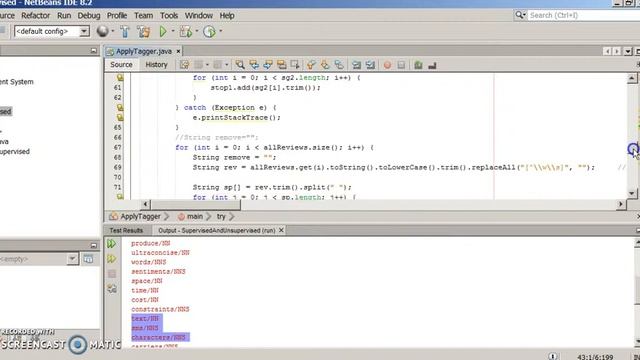Open the Debug Project dropdown arrow
Screen dimensions: 640x360
coord(197,31)
